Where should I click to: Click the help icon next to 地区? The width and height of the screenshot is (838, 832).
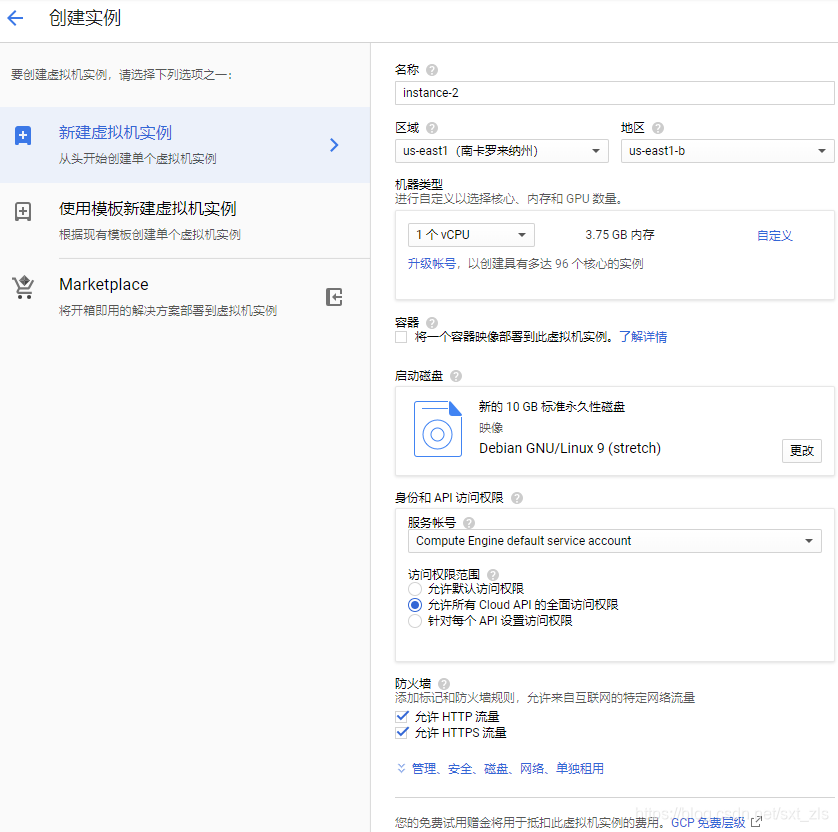658,128
